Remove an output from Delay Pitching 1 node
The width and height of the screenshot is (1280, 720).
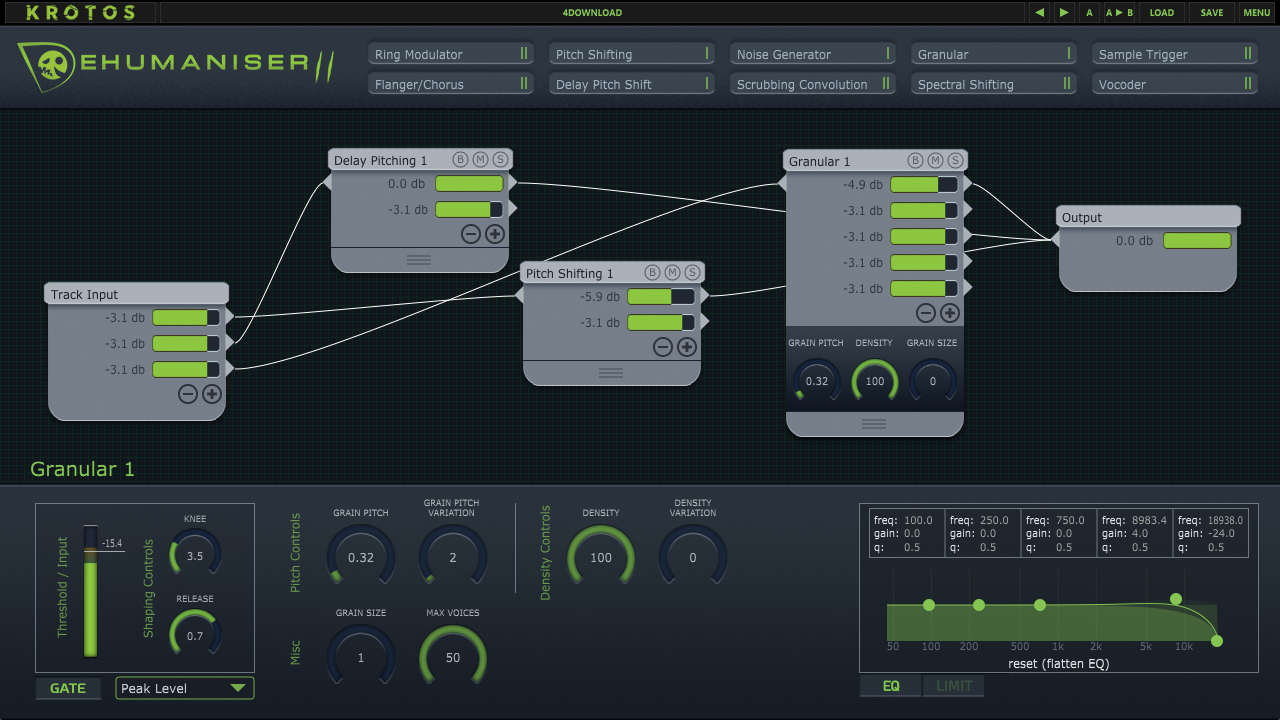click(471, 234)
